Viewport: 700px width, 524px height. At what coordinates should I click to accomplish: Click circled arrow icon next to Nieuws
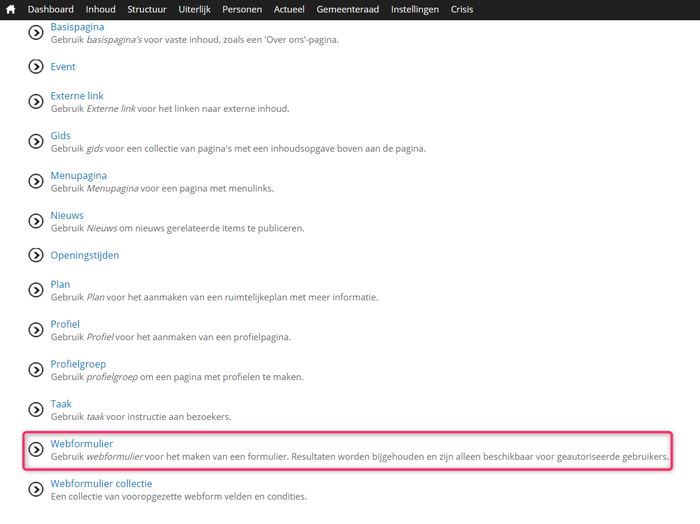pyautogui.click(x=36, y=221)
